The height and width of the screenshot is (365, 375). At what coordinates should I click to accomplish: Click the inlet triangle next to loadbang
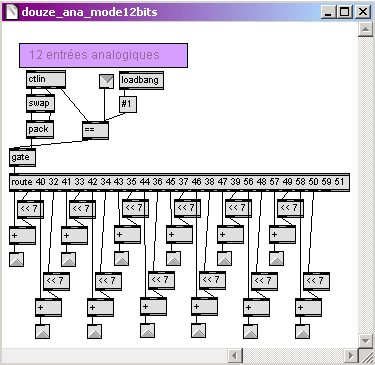[x=106, y=81]
